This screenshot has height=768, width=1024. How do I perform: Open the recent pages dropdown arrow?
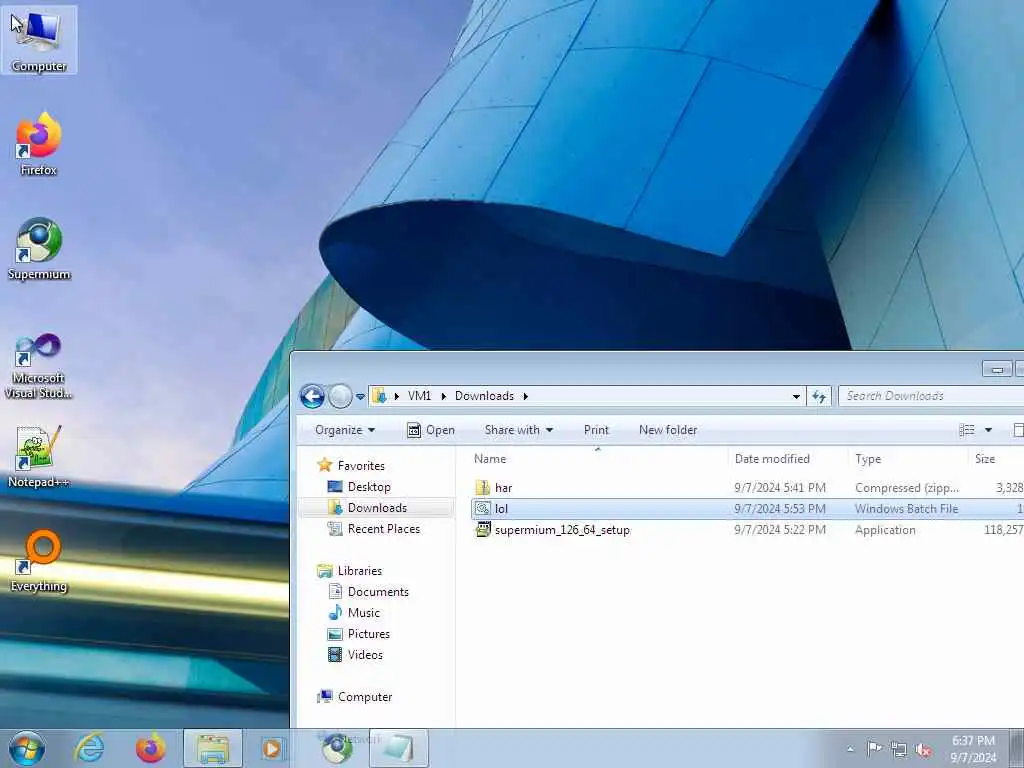[x=360, y=396]
